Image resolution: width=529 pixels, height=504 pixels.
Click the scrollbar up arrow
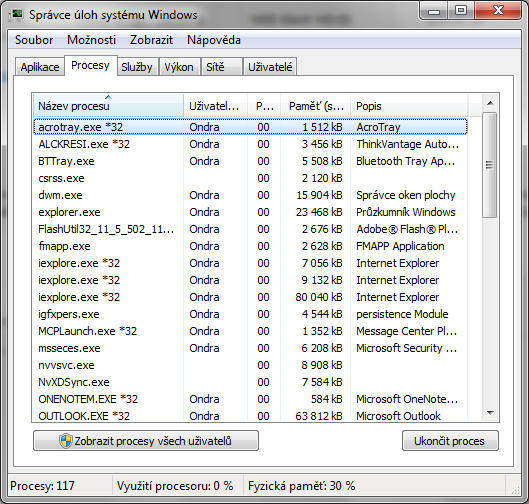click(490, 103)
